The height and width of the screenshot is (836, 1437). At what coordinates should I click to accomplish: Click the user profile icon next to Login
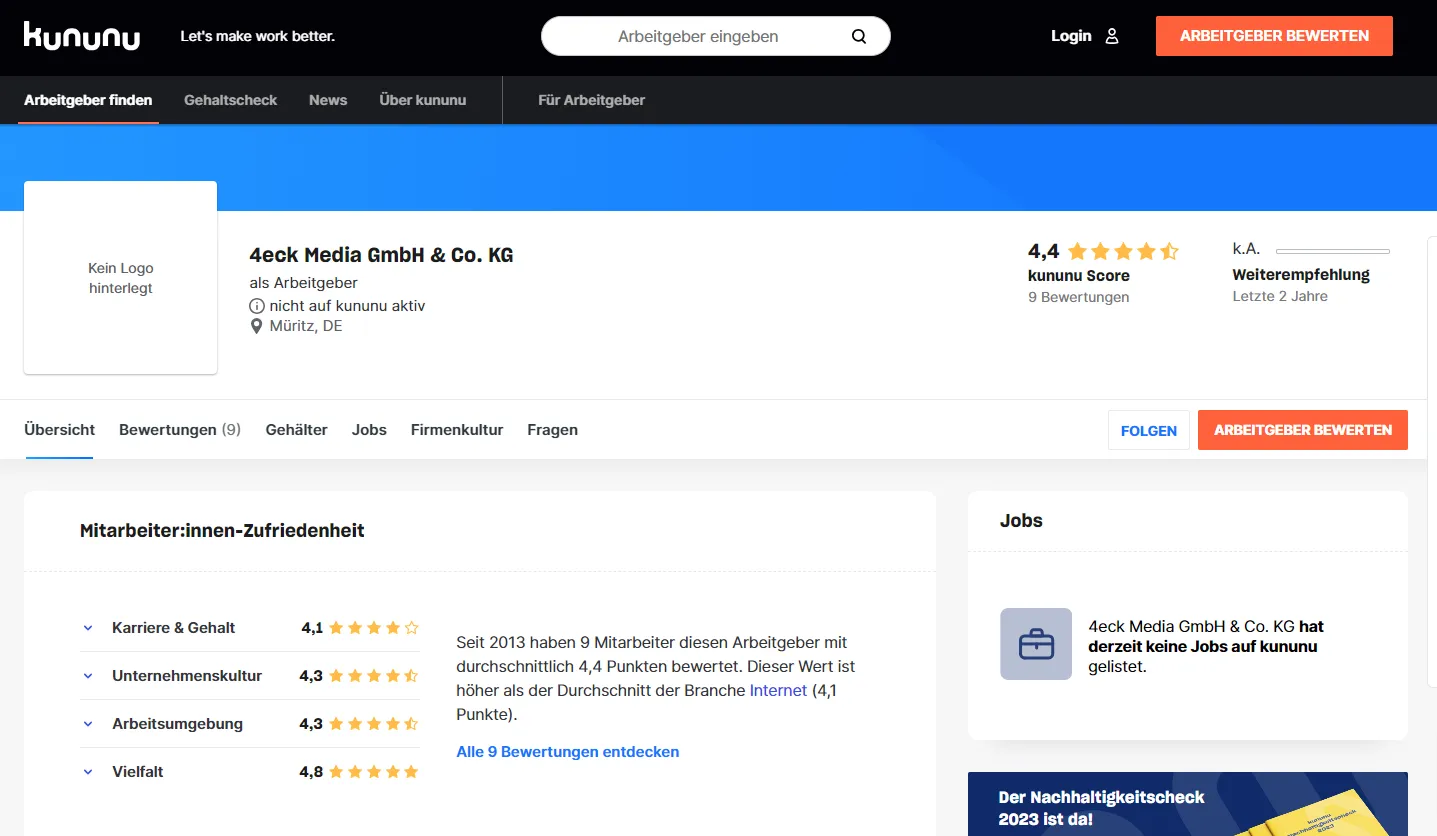click(1112, 36)
